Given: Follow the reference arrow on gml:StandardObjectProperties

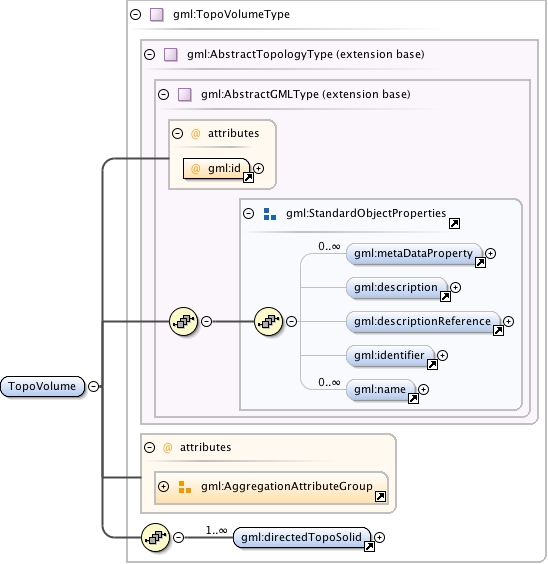Looking at the screenshot, I should point(455,223).
